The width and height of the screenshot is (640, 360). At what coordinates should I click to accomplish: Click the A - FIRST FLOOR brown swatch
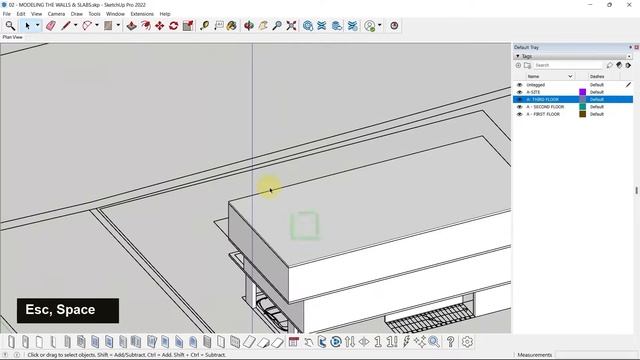(x=582, y=114)
